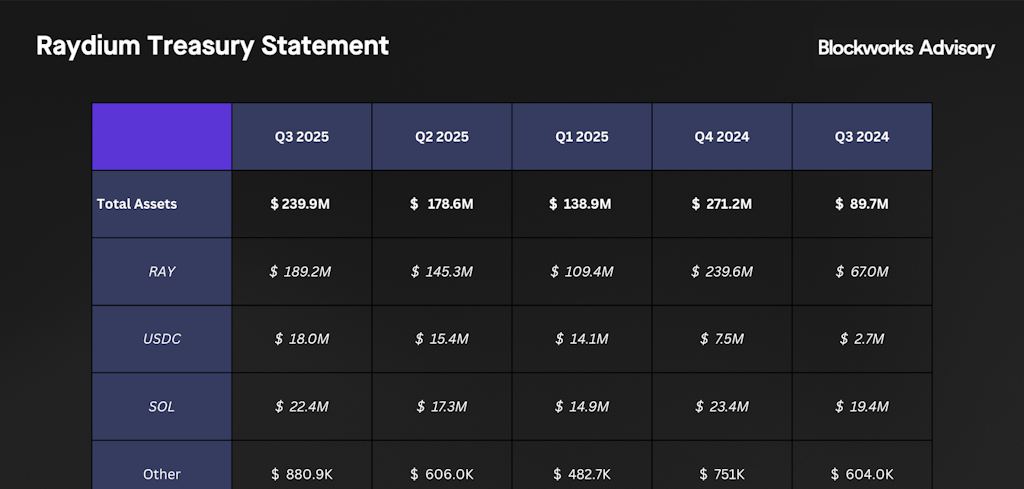Viewport: 1024px width, 489px height.
Task: Click the $189.2M RAY value
Action: coord(301,271)
